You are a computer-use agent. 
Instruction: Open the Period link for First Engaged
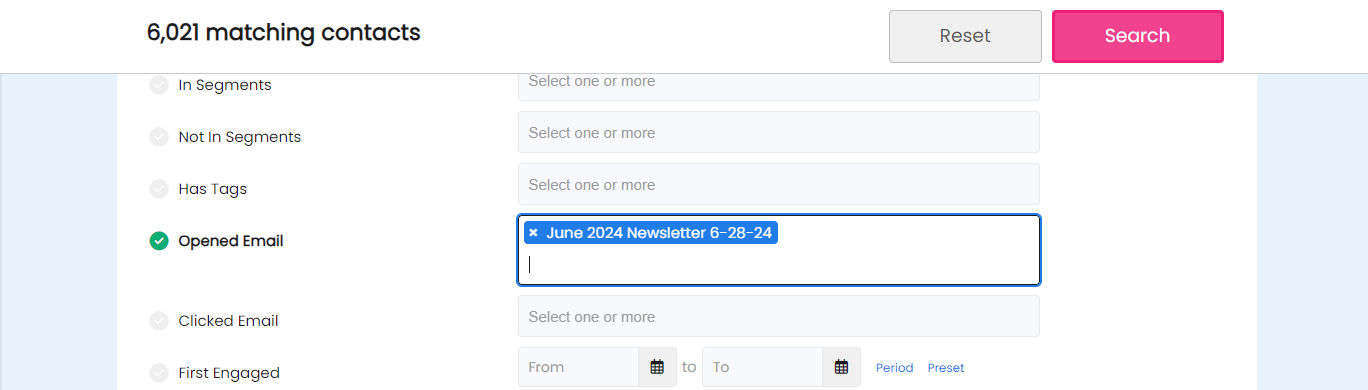point(895,368)
